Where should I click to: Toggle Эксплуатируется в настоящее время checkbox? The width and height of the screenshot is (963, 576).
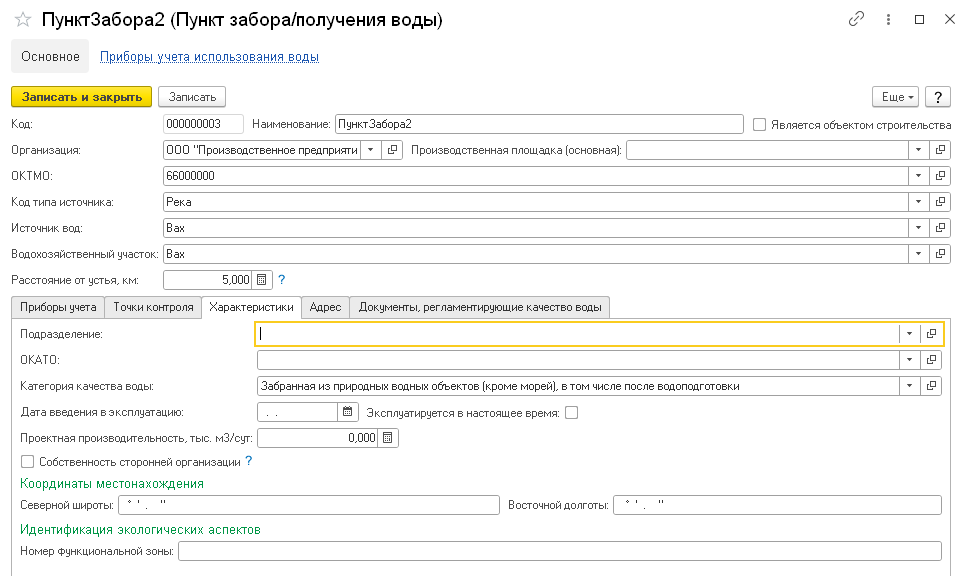572,412
